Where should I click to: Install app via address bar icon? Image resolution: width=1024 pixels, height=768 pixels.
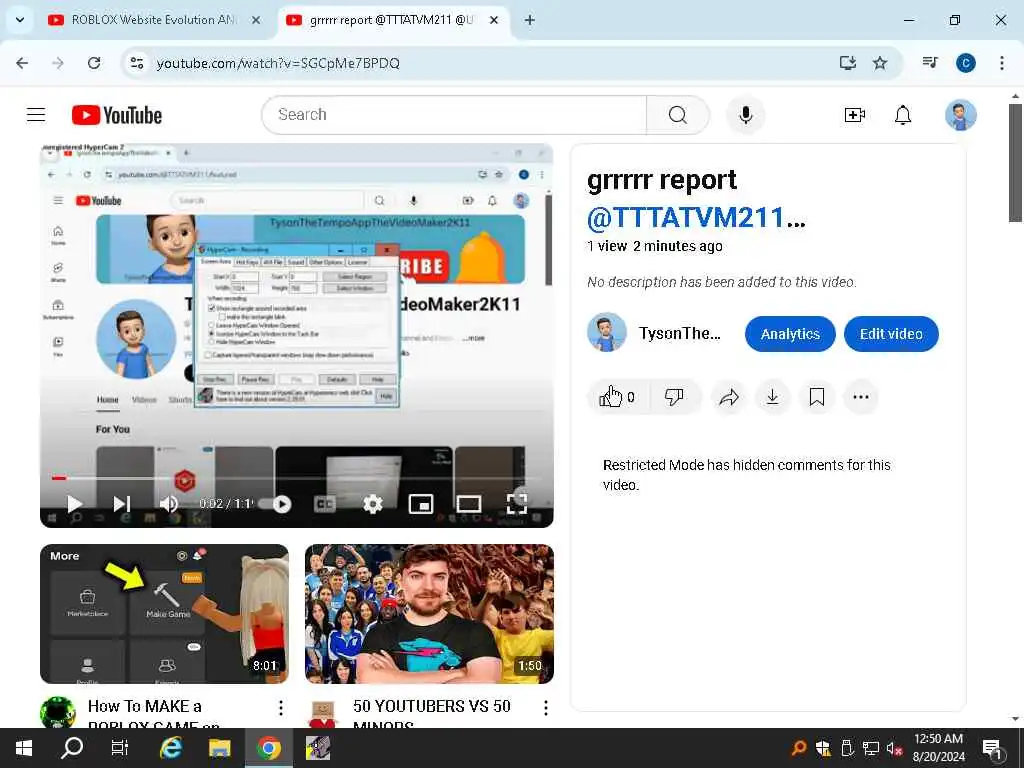[x=847, y=63]
